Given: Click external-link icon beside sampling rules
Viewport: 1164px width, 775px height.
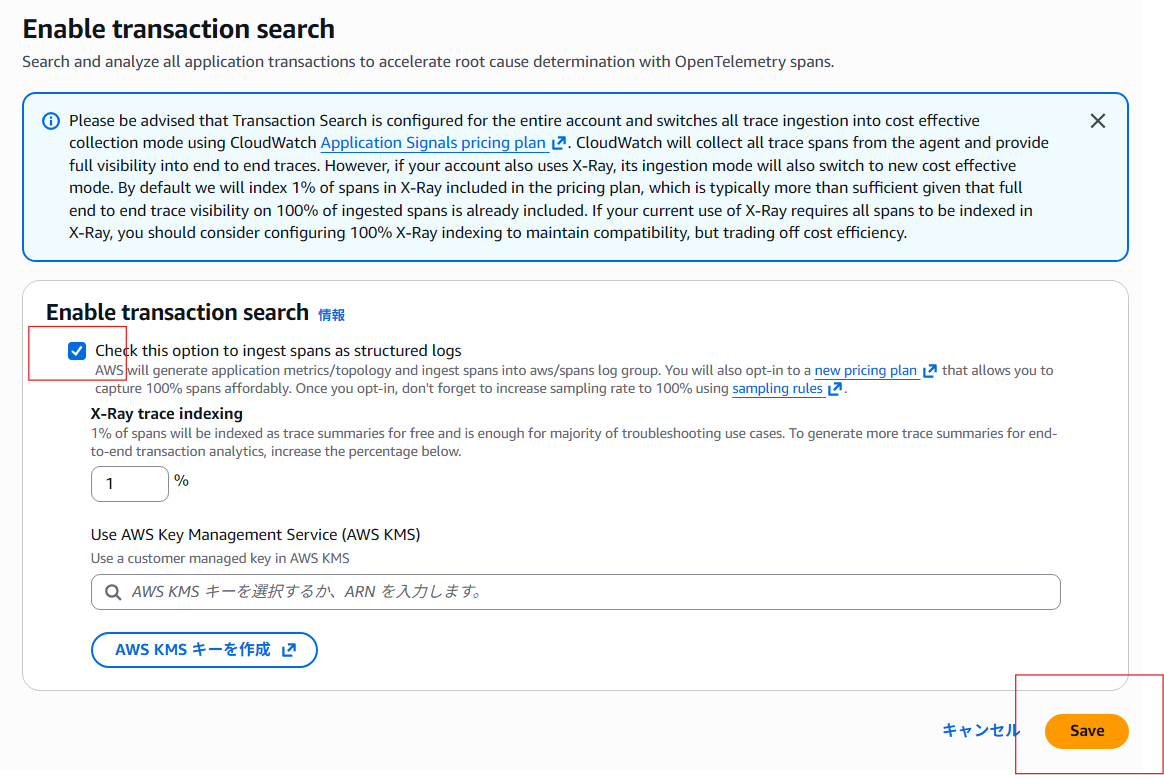Looking at the screenshot, I should 835,389.
